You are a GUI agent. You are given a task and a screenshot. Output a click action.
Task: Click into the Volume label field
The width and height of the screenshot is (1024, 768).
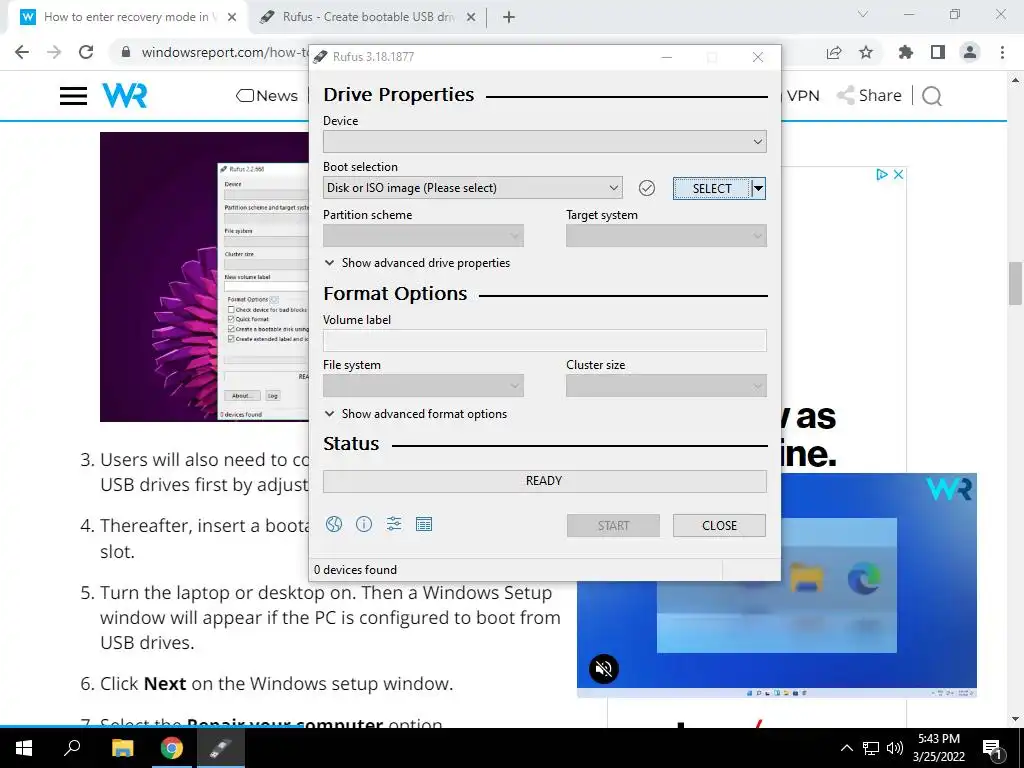(545, 340)
